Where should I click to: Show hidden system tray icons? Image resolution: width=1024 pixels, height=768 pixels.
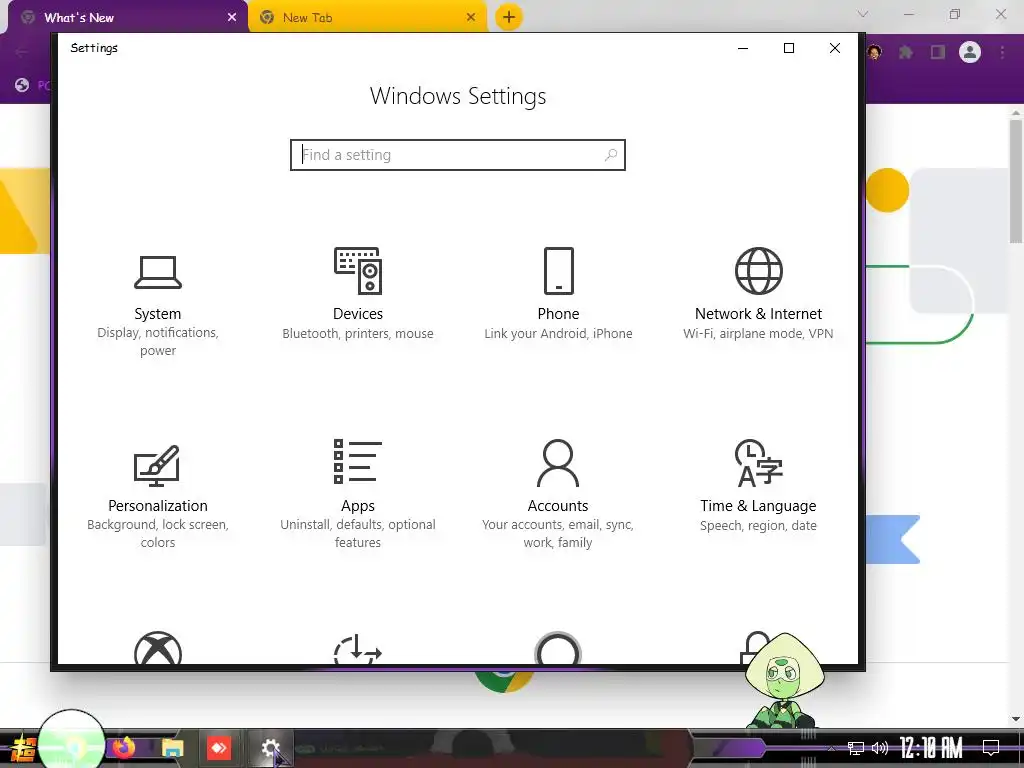click(831, 748)
